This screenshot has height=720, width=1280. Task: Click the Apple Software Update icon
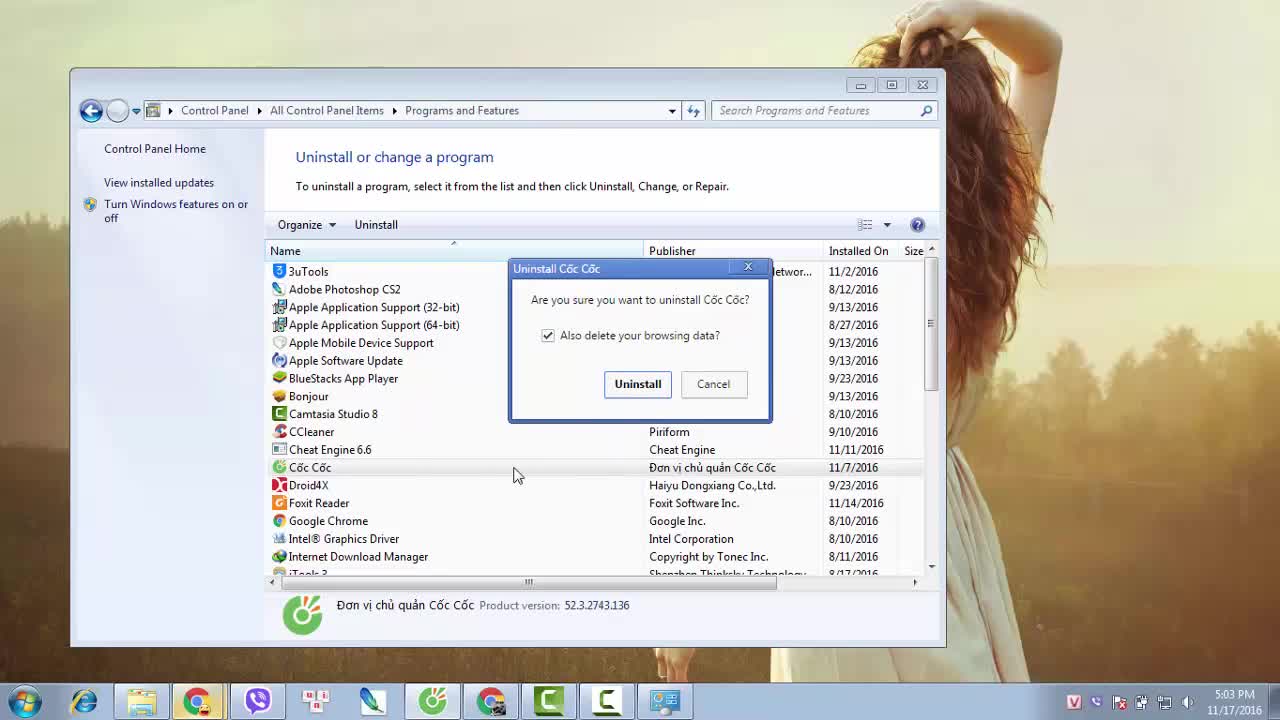click(280, 361)
